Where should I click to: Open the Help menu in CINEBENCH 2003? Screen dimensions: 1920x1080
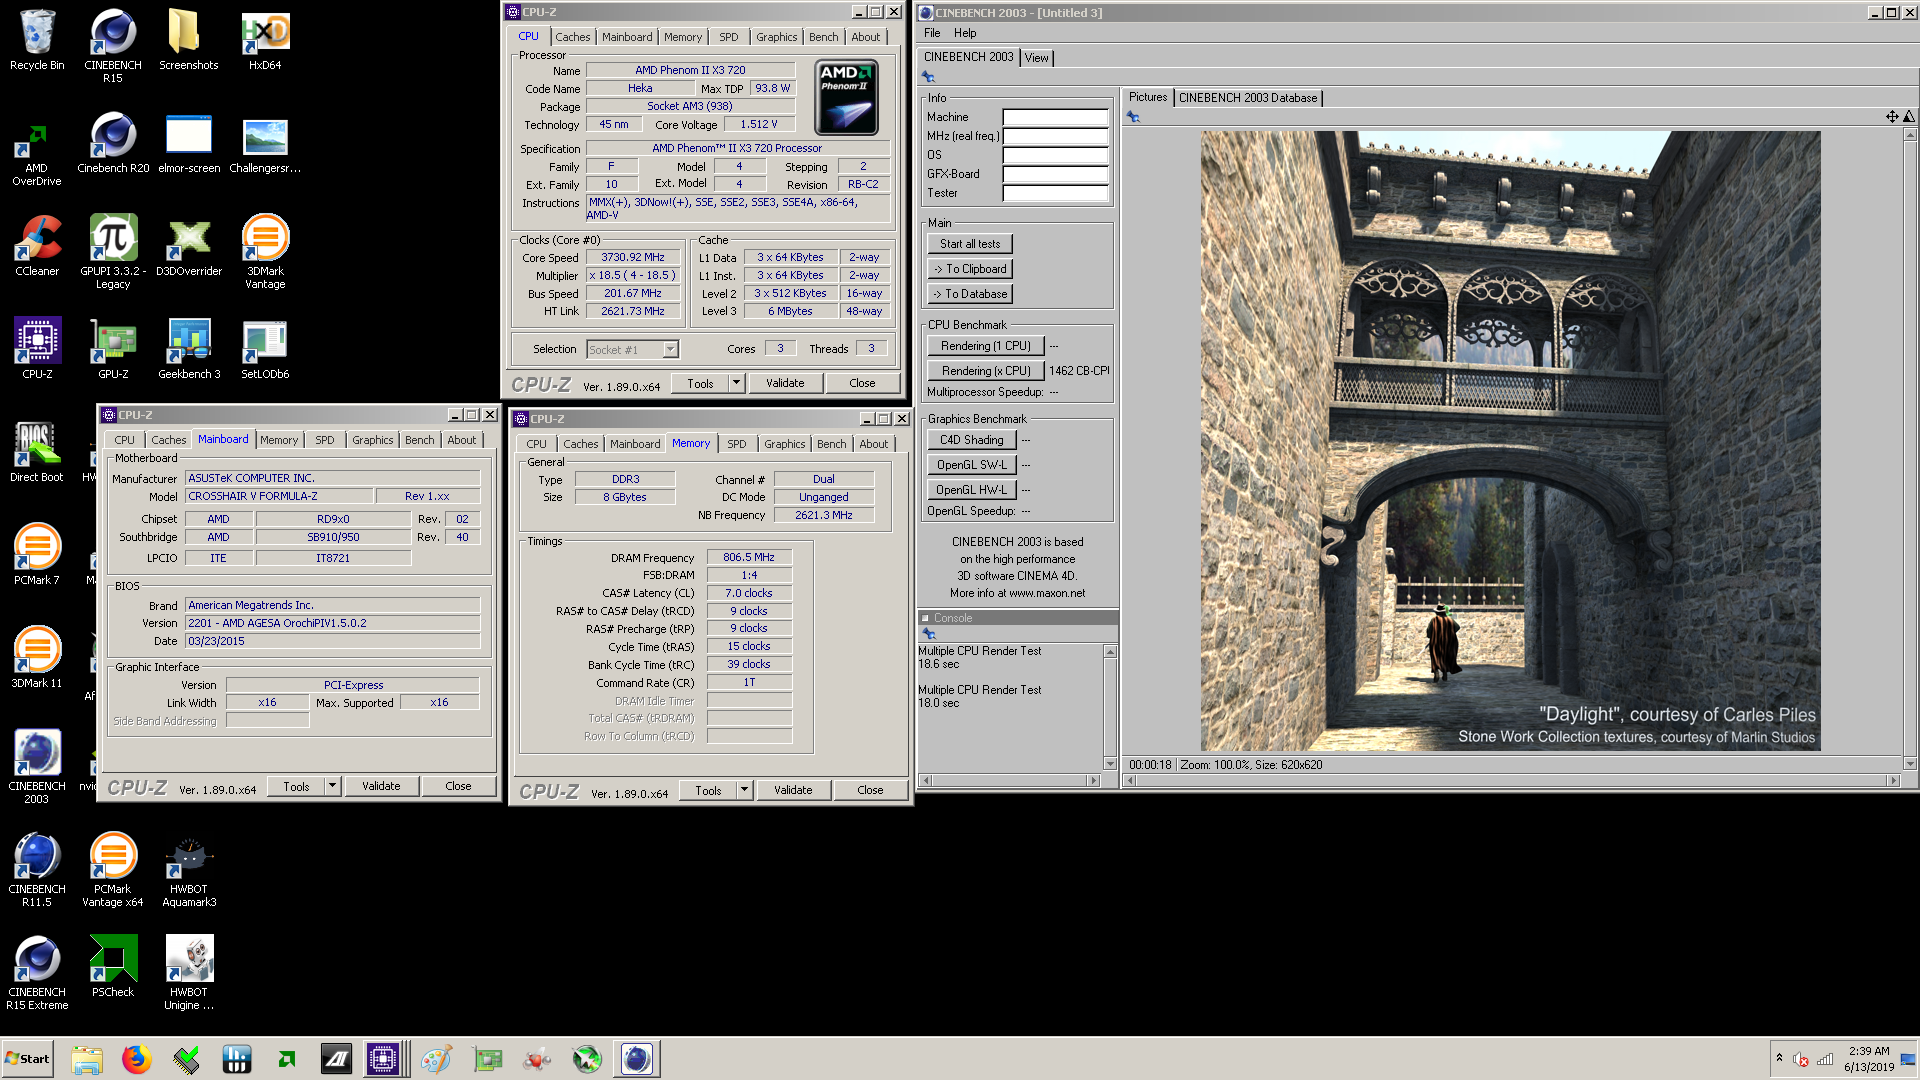965,33
